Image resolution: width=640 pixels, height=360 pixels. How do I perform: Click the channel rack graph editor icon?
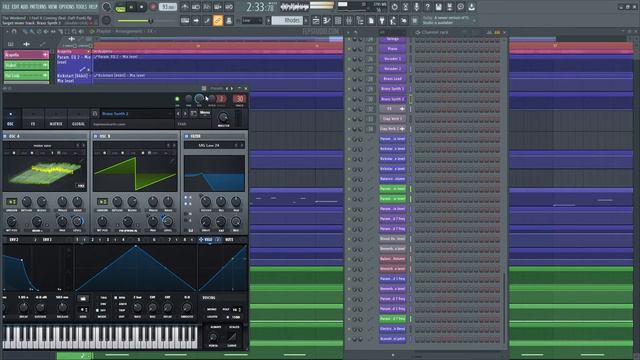(x=489, y=32)
